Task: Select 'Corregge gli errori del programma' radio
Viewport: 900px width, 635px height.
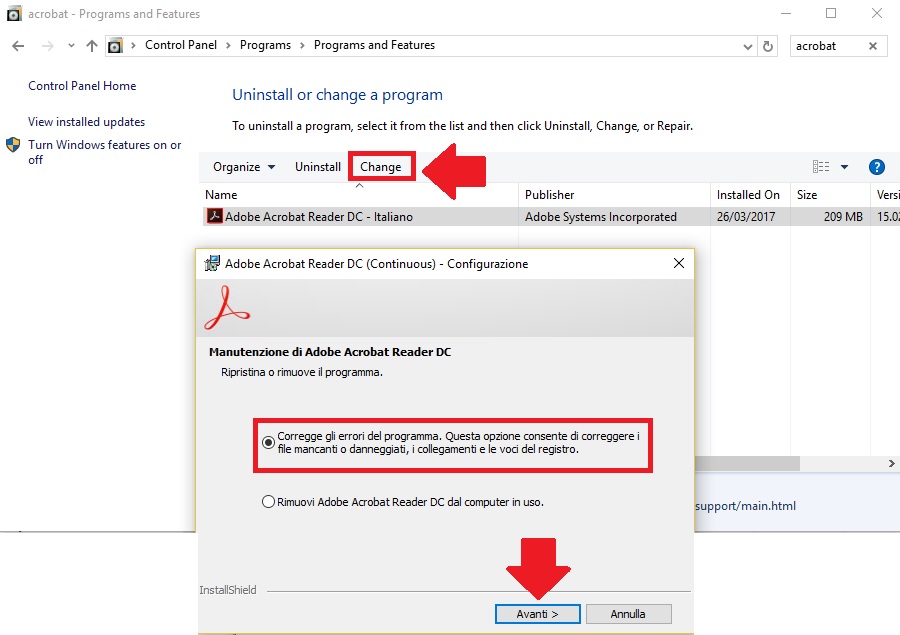Action: click(x=268, y=443)
